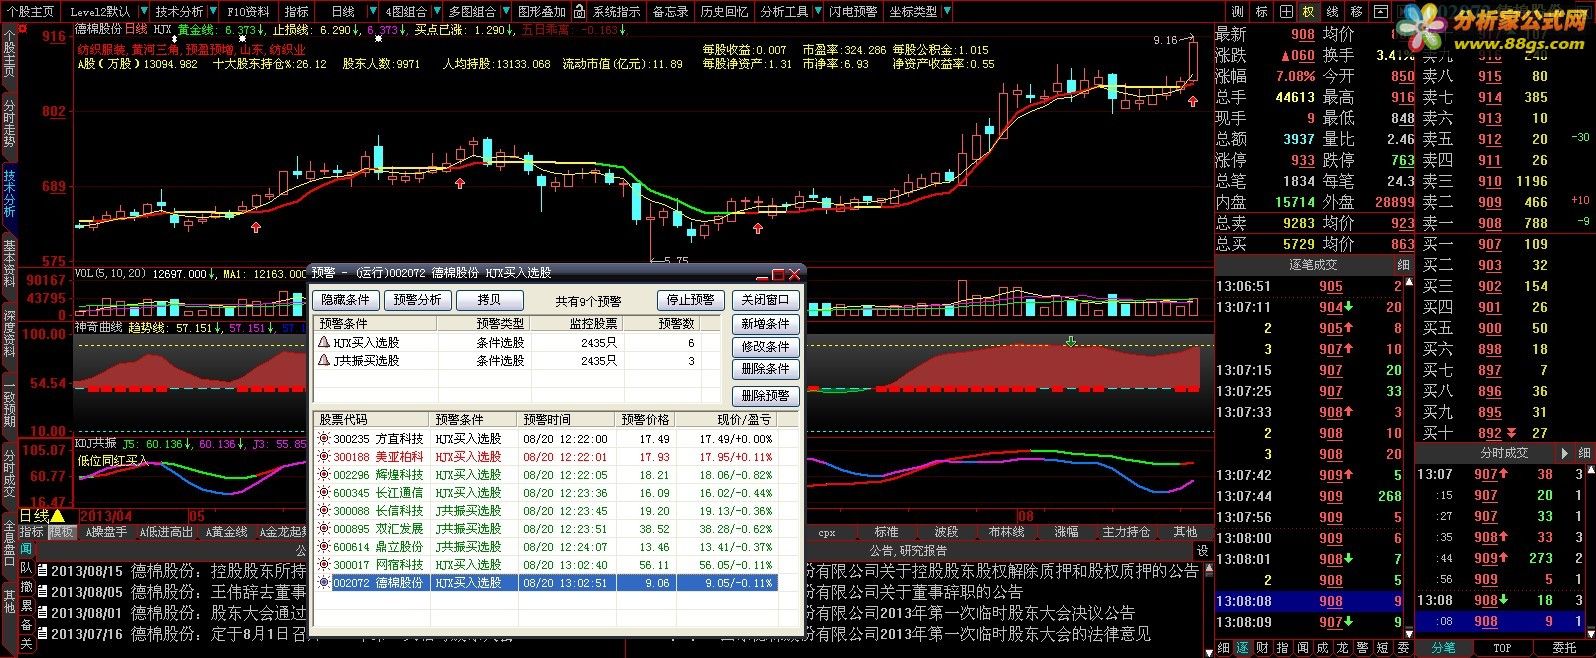Expand the 分析工具 dropdown arrow
1596x658 pixels.
818,11
